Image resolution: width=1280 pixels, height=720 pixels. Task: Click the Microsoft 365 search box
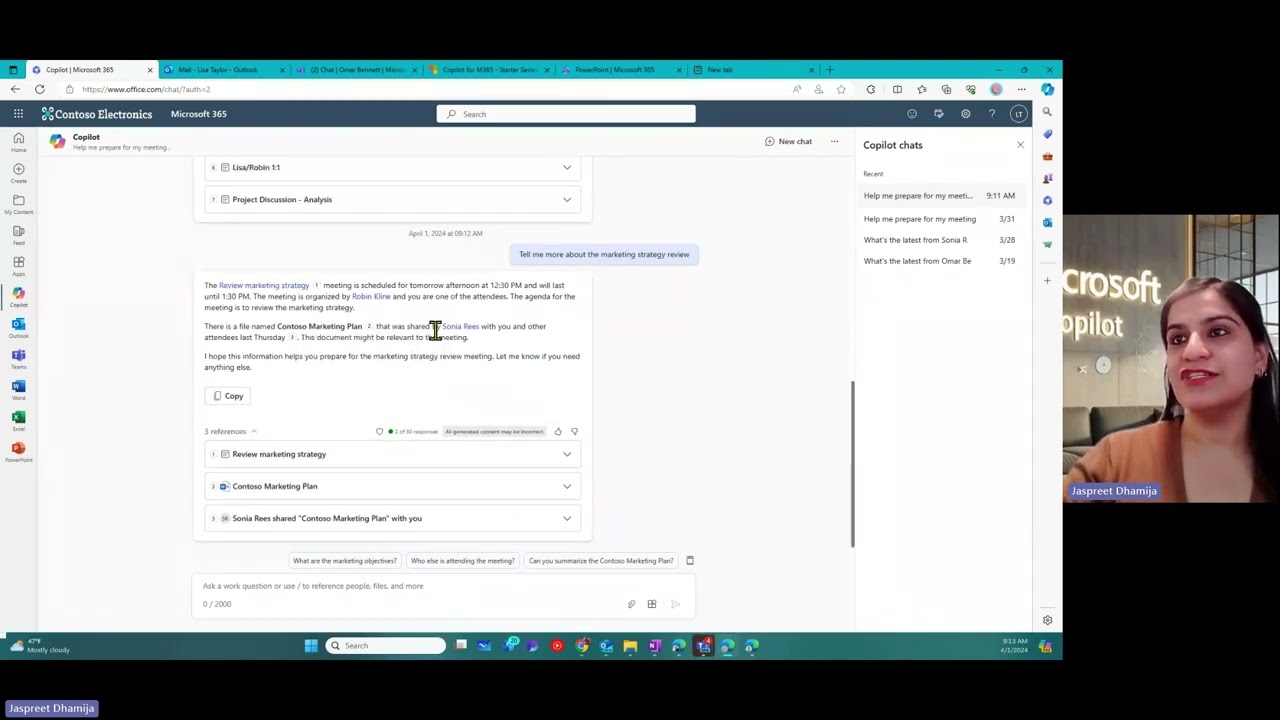coord(566,114)
